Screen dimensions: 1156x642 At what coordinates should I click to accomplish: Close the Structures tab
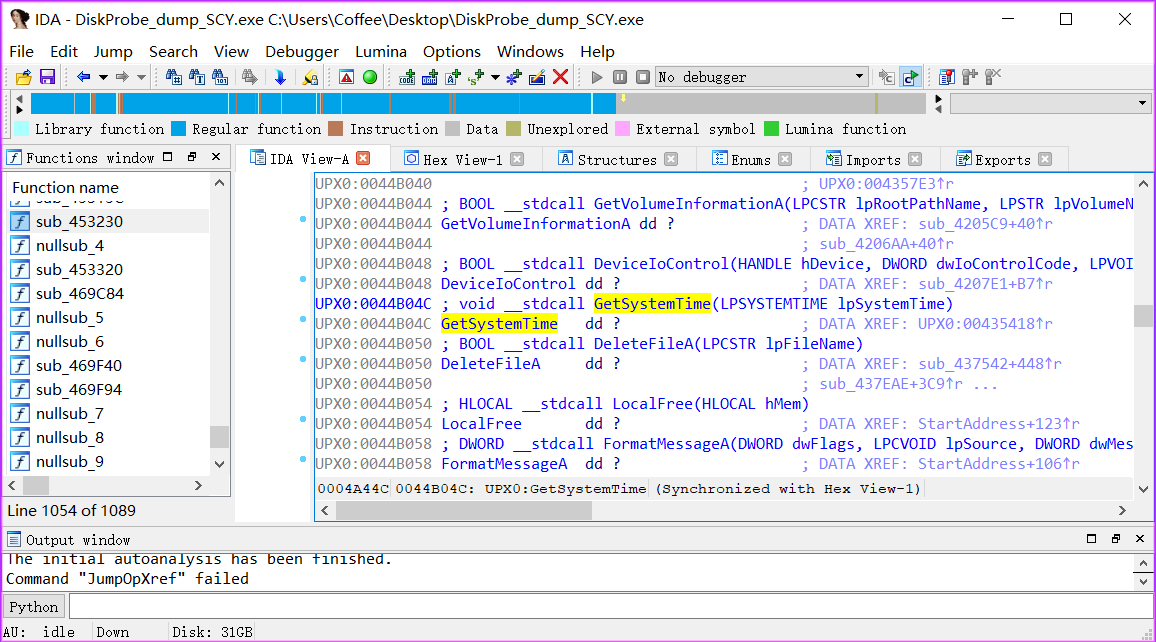671,159
